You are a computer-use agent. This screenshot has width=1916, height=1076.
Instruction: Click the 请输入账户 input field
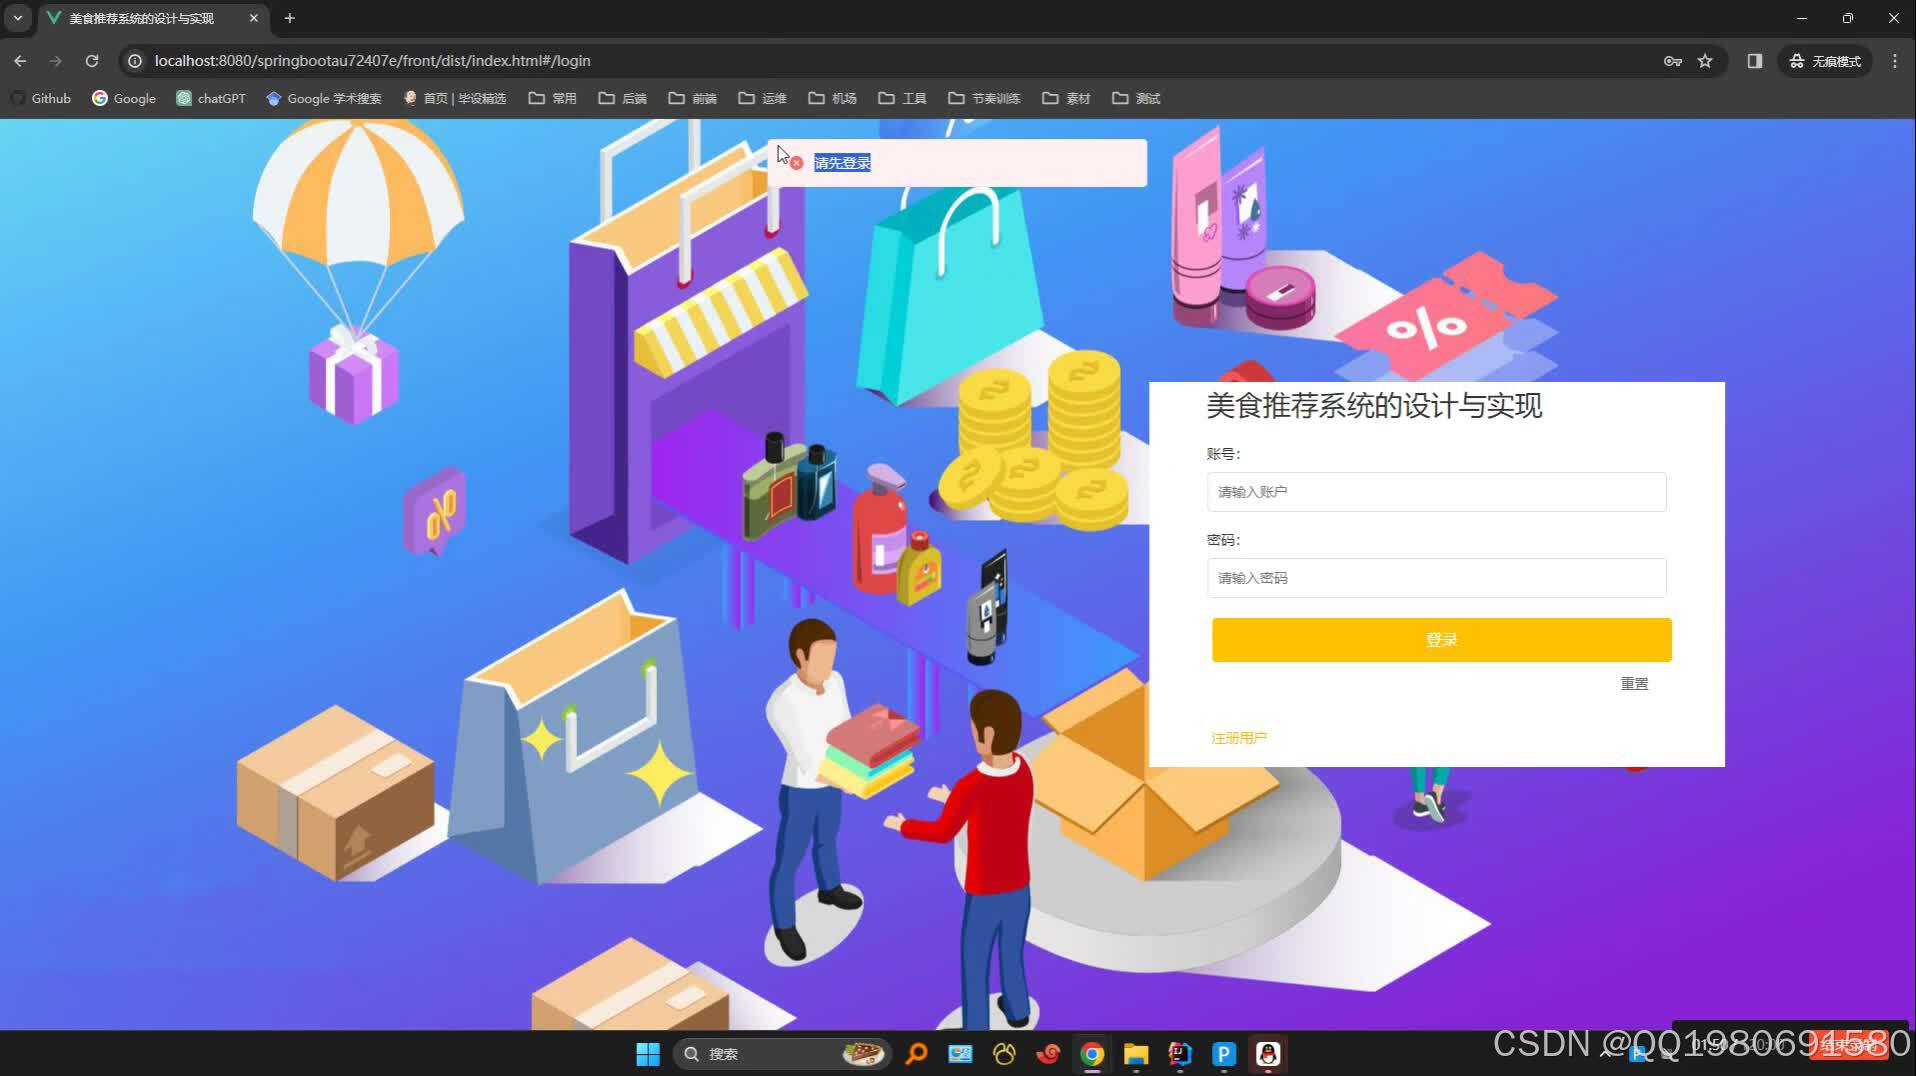pyautogui.click(x=1436, y=491)
